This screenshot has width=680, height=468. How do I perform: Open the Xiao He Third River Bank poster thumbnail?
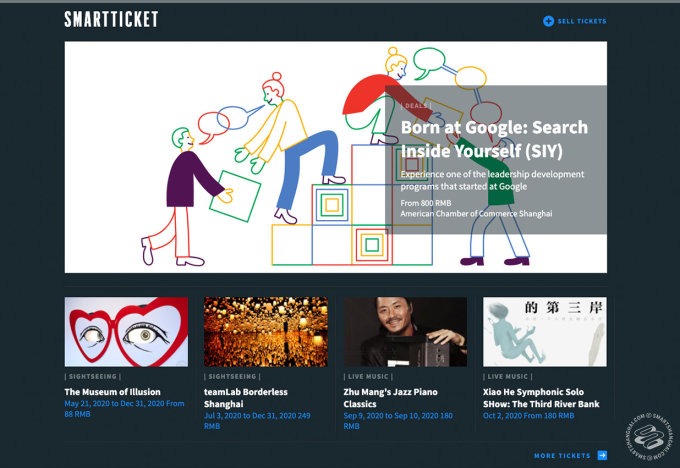(x=544, y=331)
